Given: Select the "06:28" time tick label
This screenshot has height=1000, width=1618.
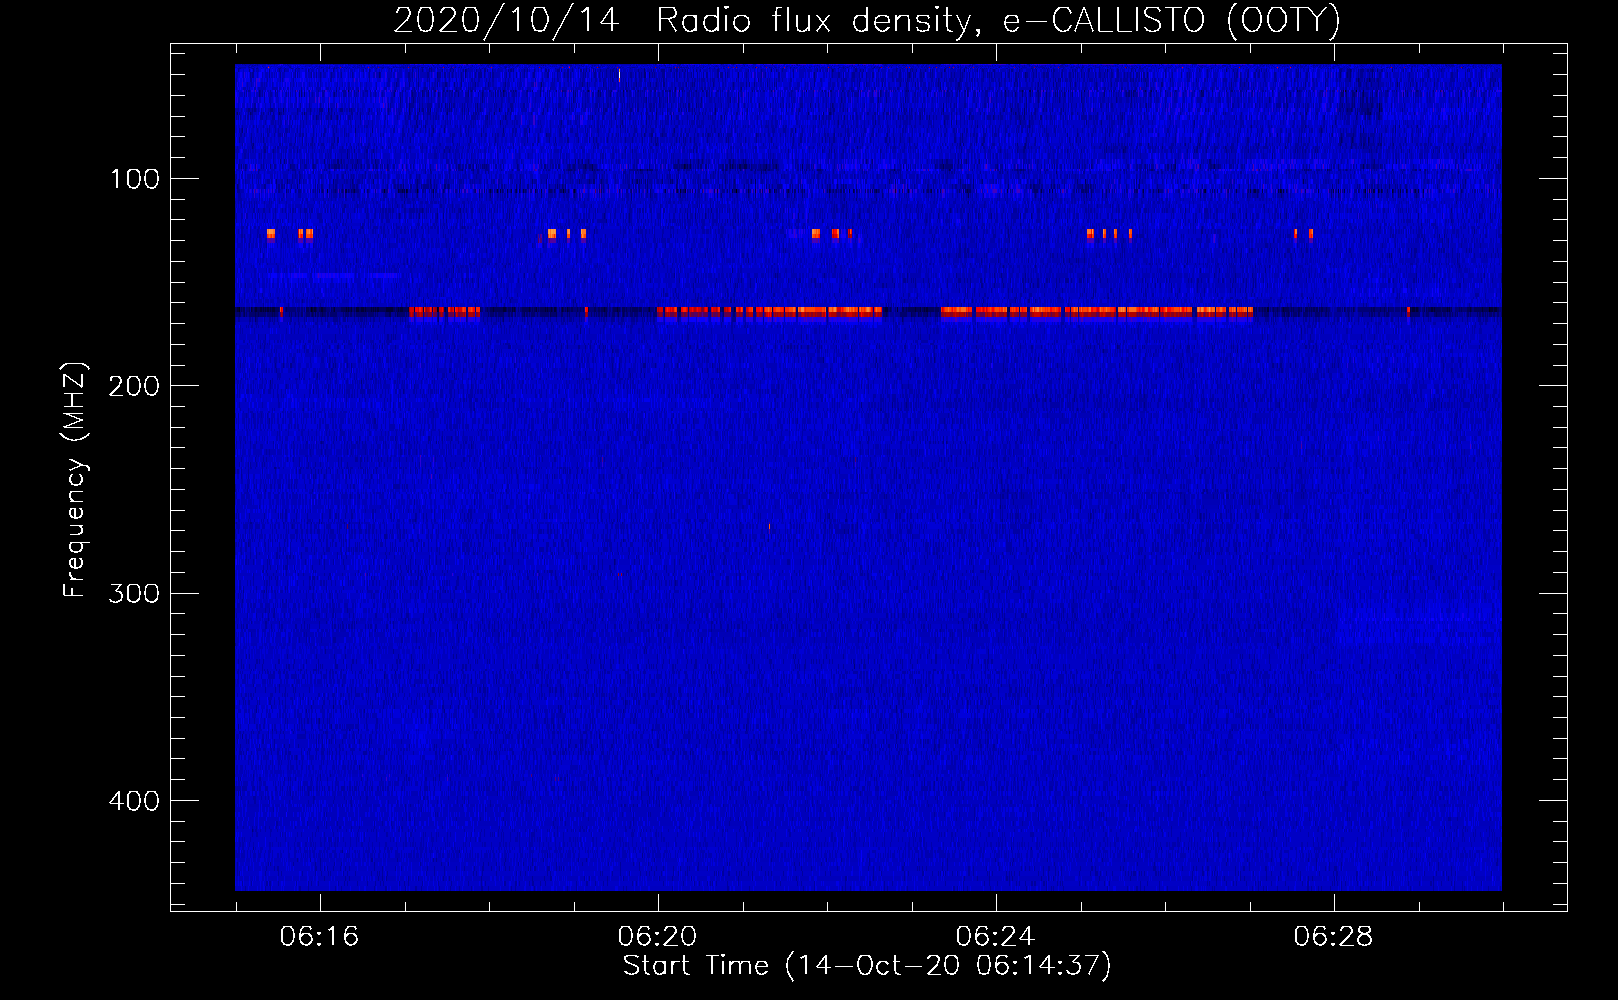Looking at the screenshot, I should [x=1333, y=937].
